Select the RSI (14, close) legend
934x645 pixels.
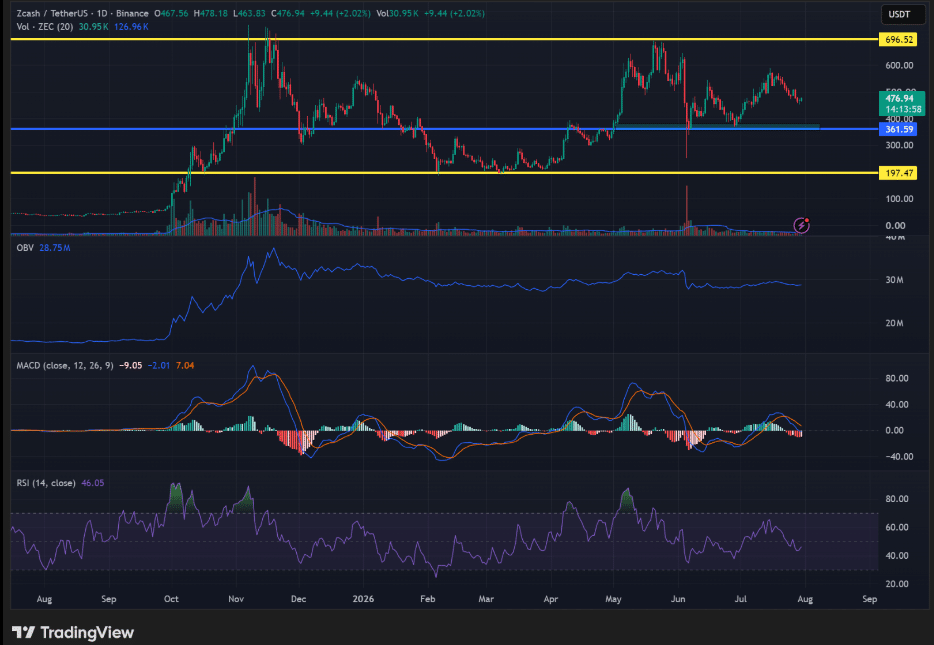(46, 483)
